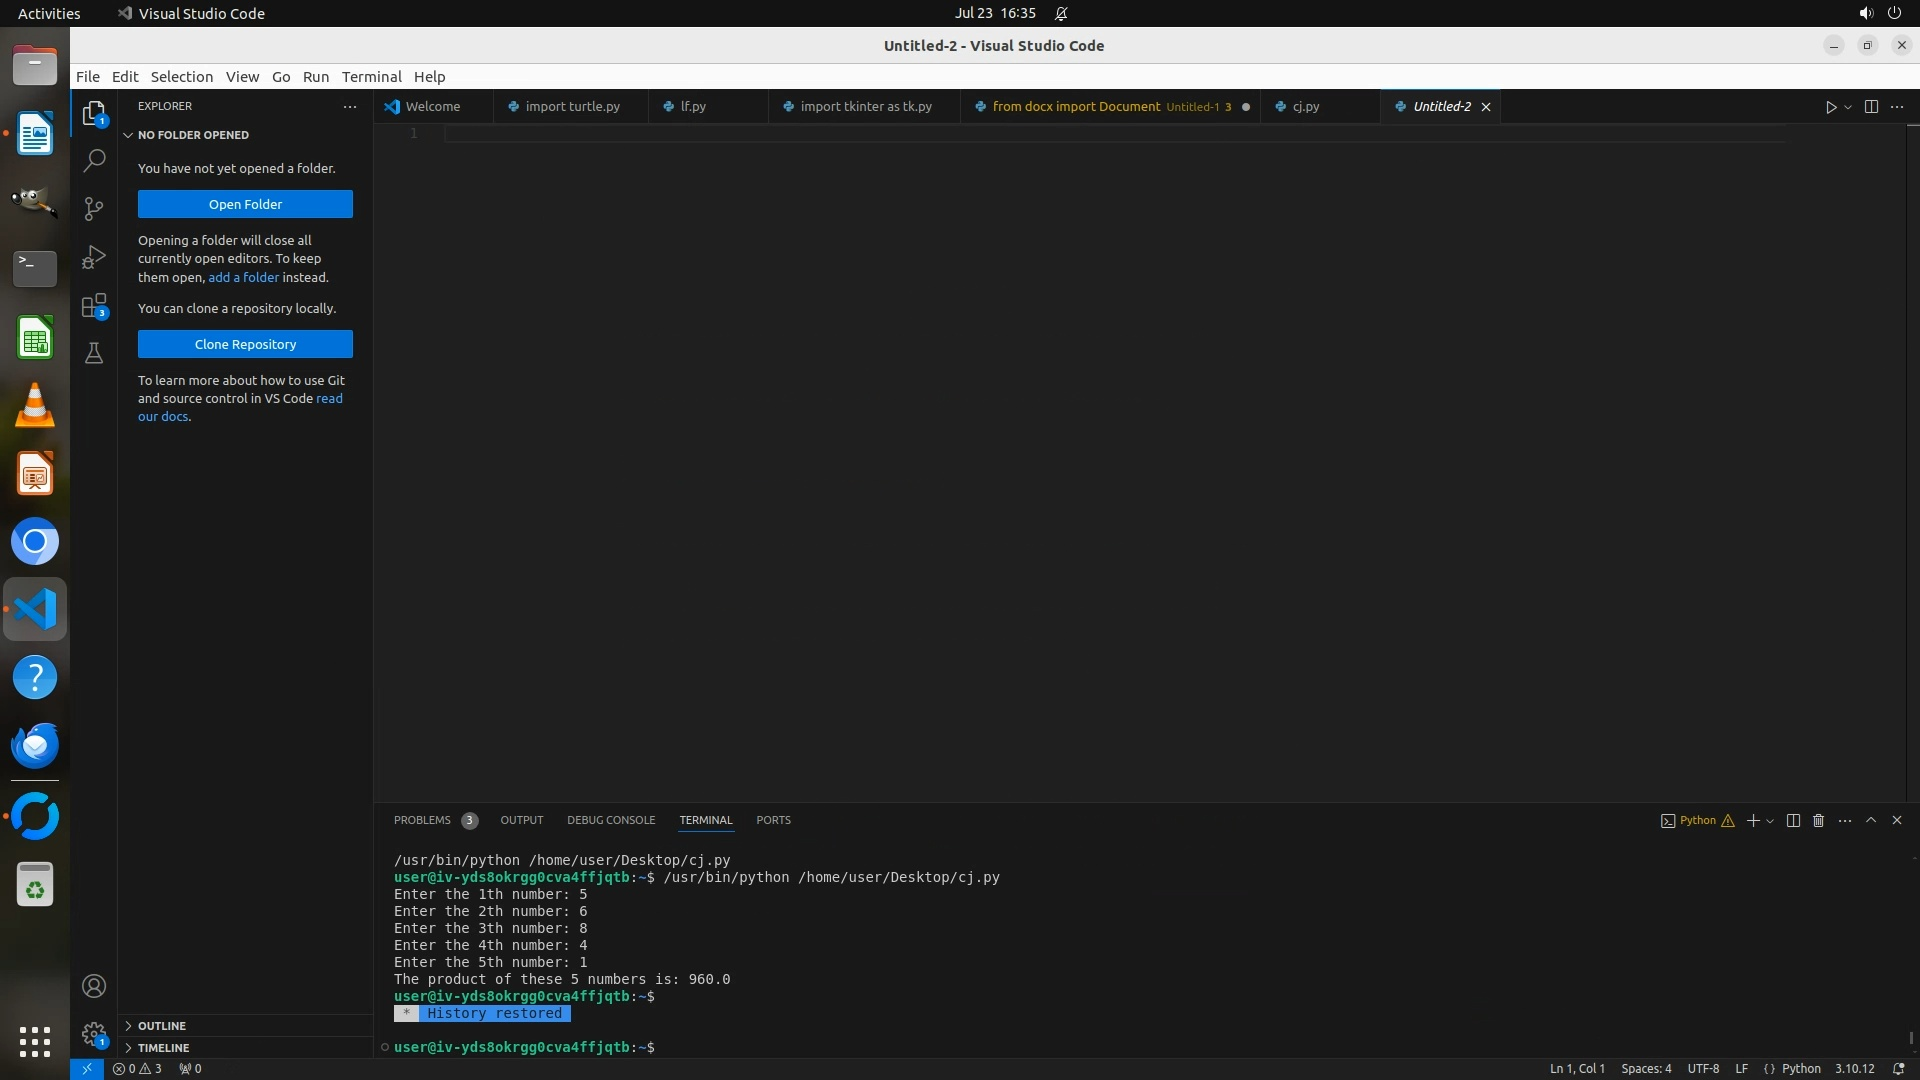The width and height of the screenshot is (1920, 1080).
Task: Click the Run Python File play icon
Action: pyautogui.click(x=1830, y=107)
